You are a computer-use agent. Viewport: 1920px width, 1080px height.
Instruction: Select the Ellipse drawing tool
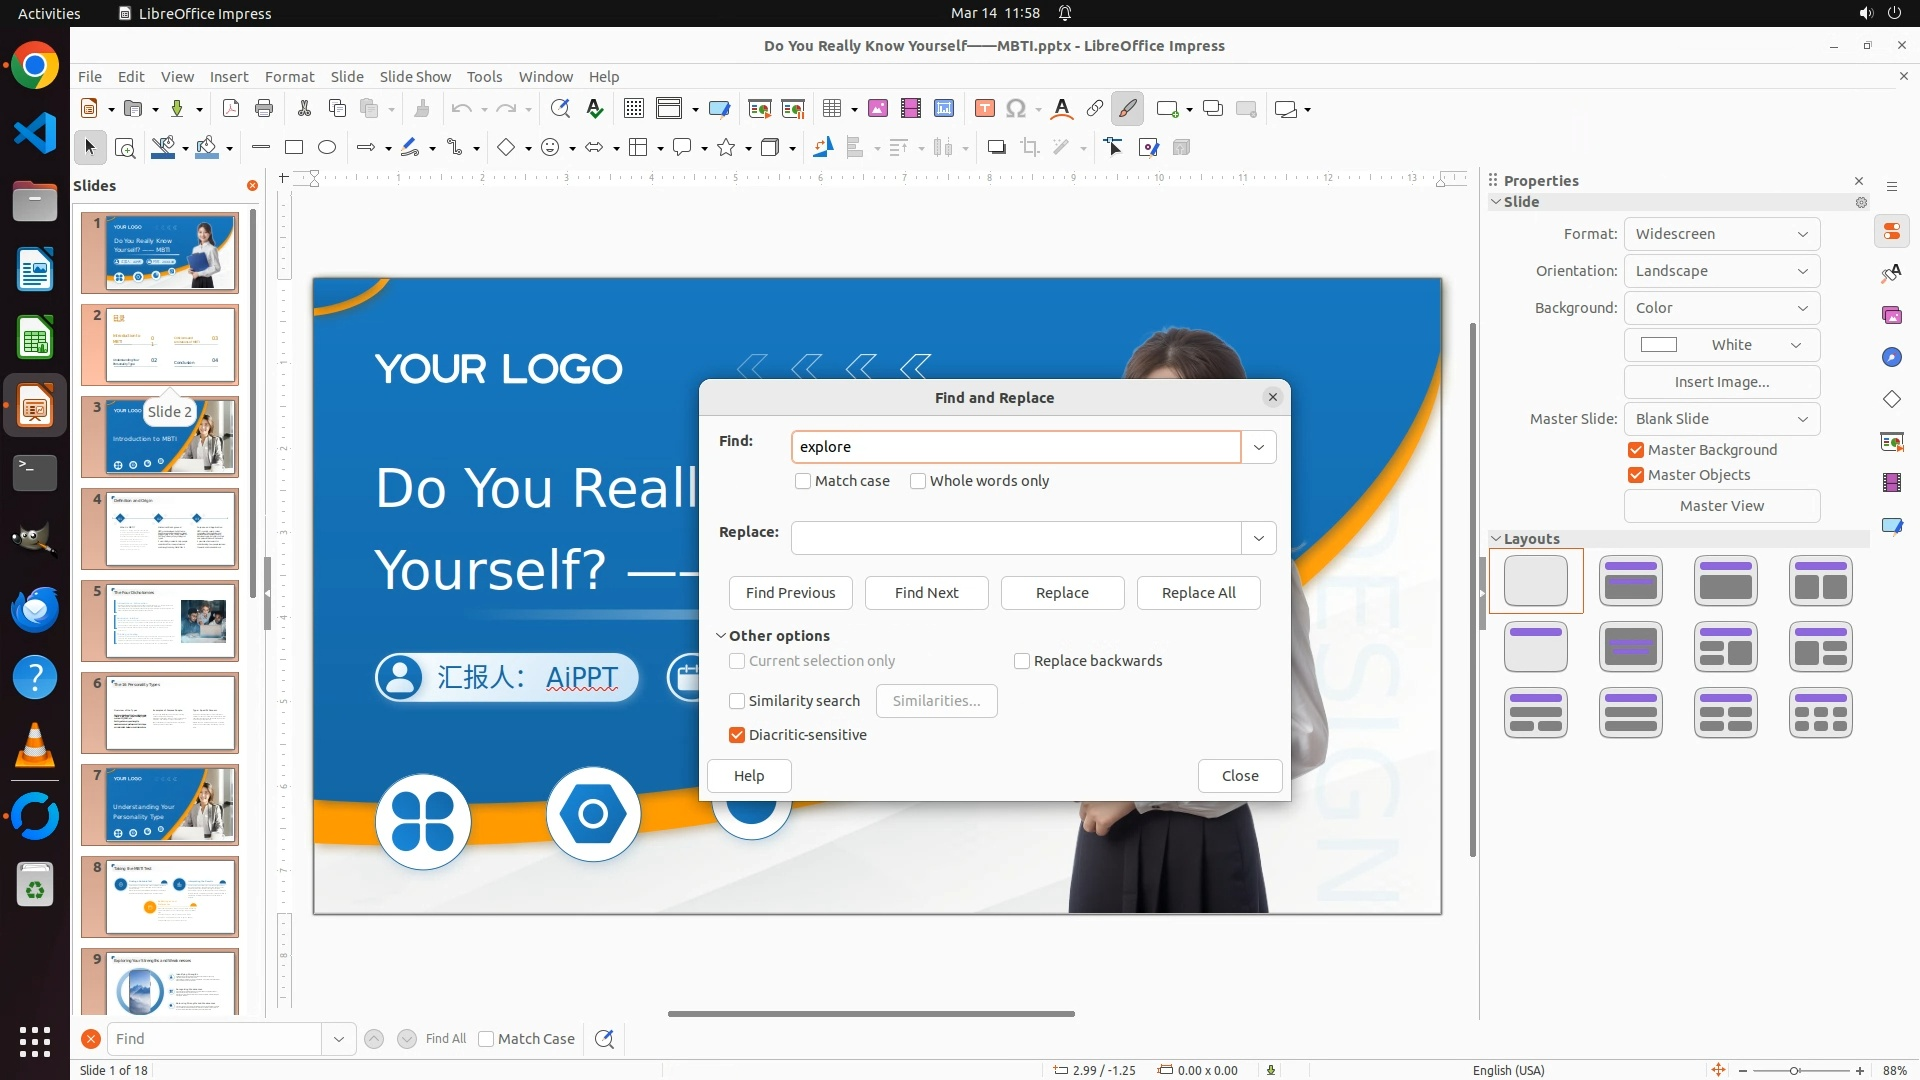pos(327,148)
